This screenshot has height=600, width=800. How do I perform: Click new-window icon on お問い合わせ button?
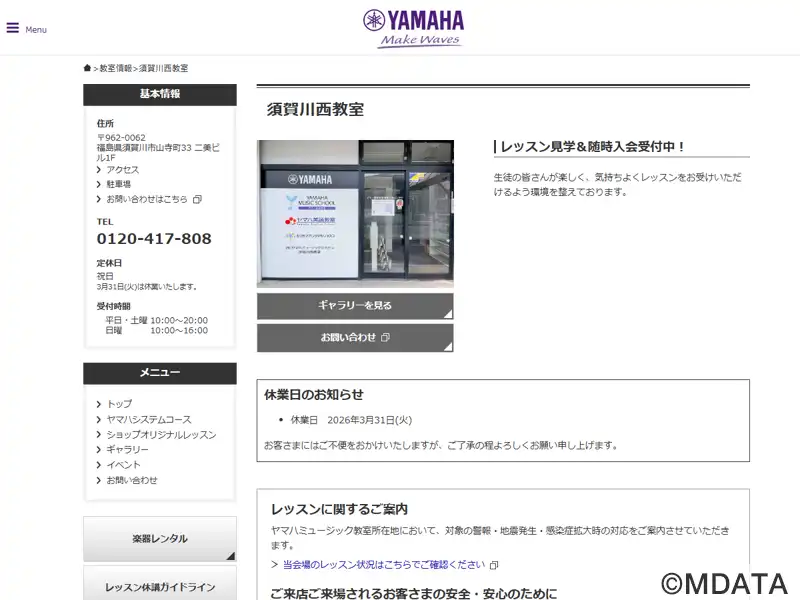click(x=386, y=337)
